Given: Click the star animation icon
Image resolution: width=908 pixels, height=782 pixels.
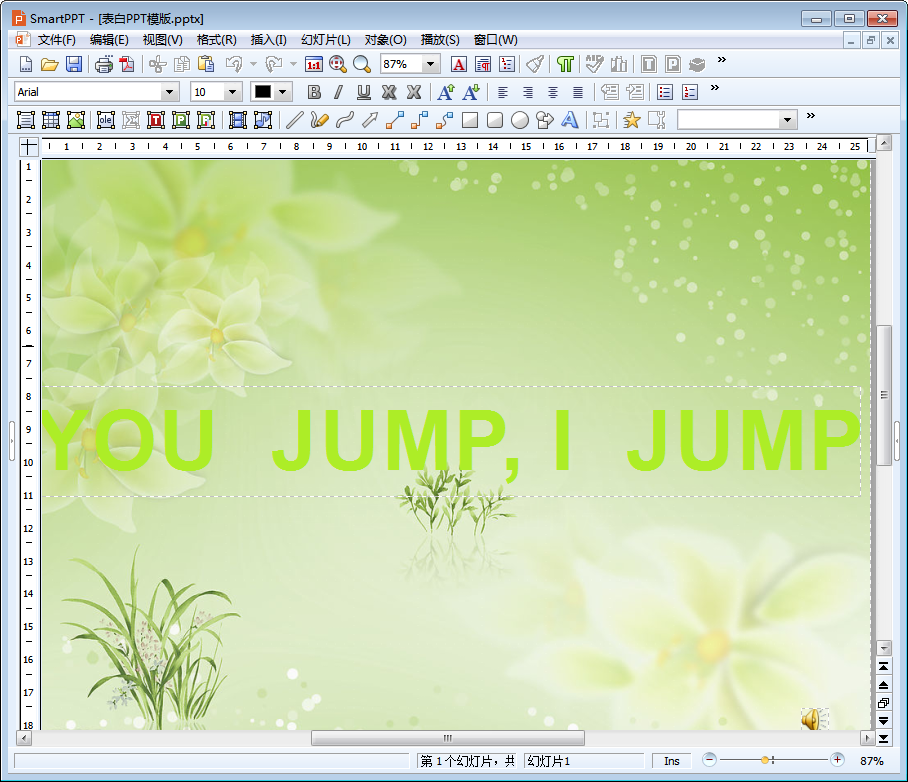Looking at the screenshot, I should (631, 120).
